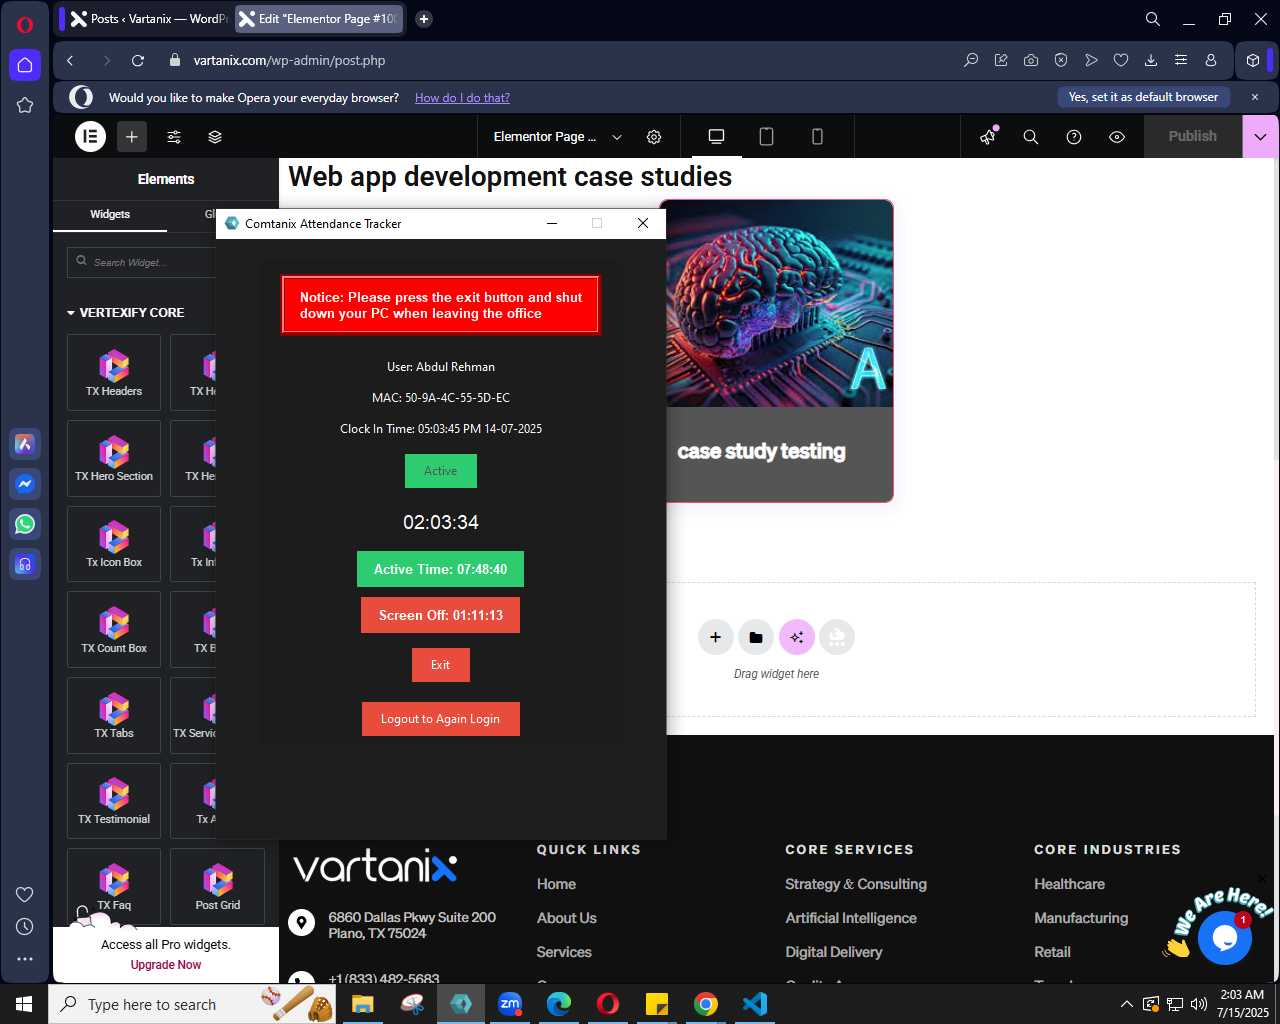The width and height of the screenshot is (1280, 1024).
Task: Open Elementor help question mark icon
Action: tap(1074, 137)
